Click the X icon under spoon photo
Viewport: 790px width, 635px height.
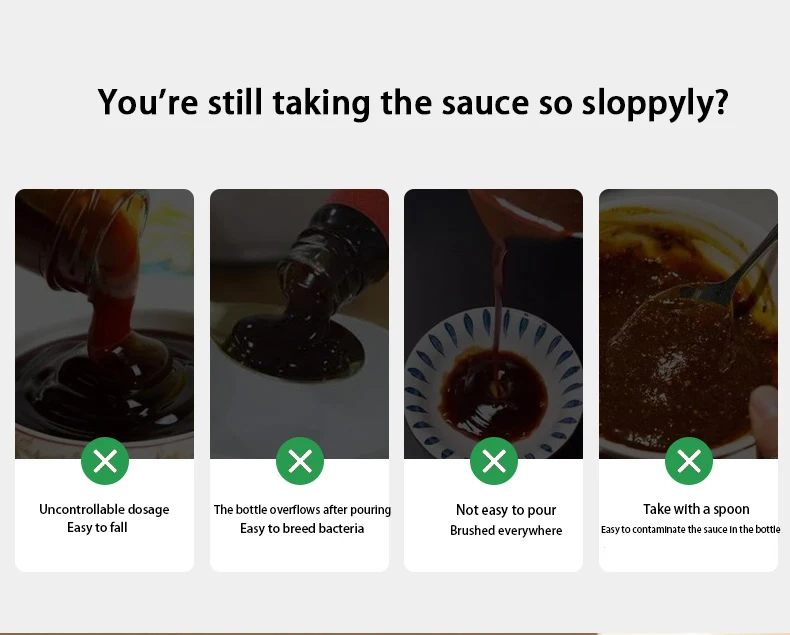click(689, 461)
